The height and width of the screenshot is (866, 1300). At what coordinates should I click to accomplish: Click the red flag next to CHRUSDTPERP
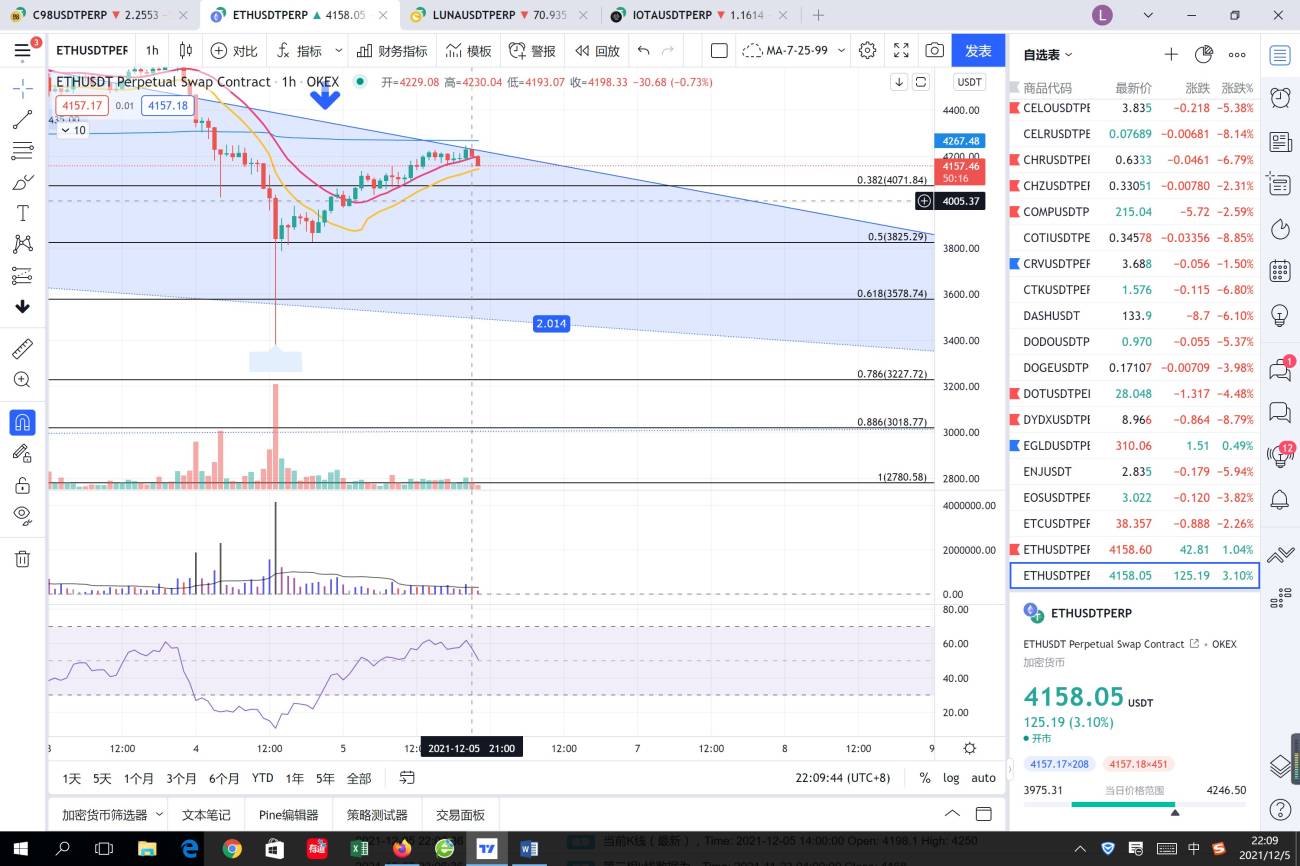coord(1015,160)
